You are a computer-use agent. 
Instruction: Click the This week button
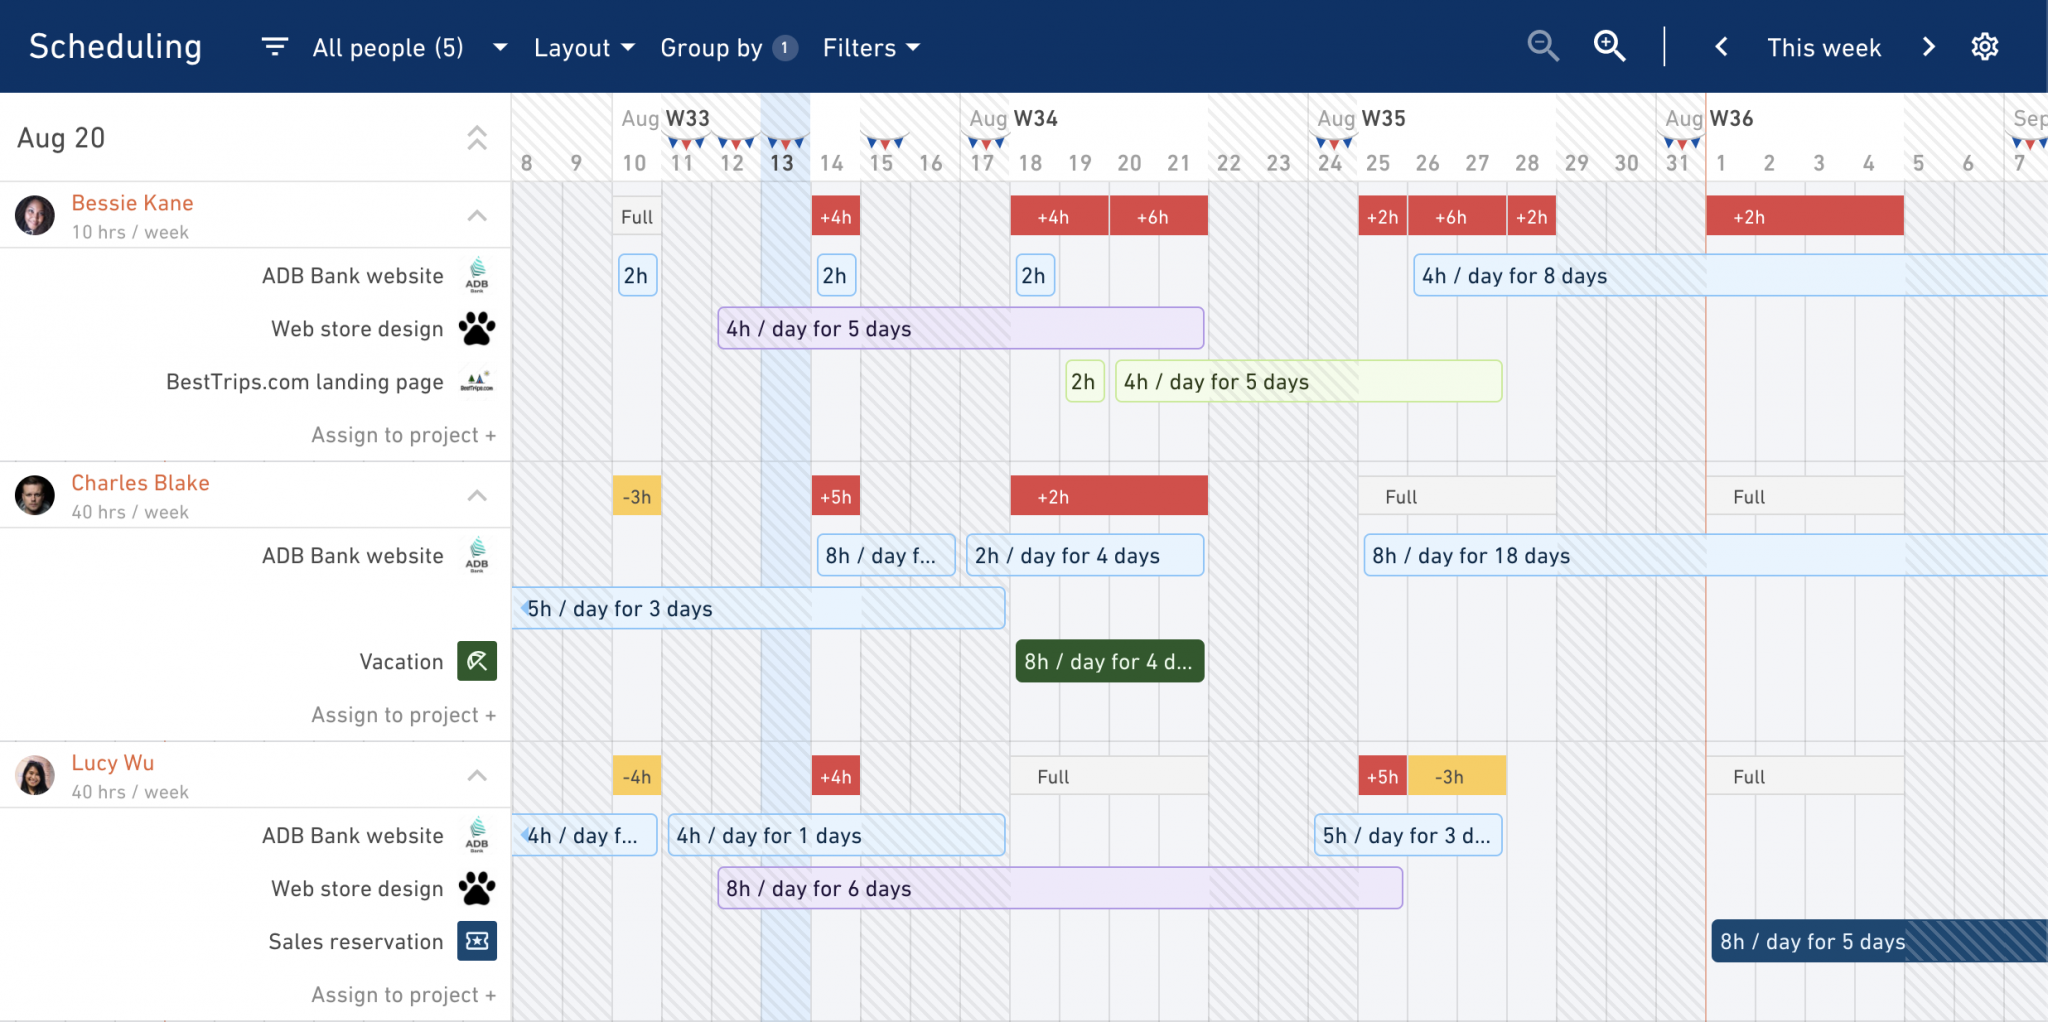[x=1824, y=47]
